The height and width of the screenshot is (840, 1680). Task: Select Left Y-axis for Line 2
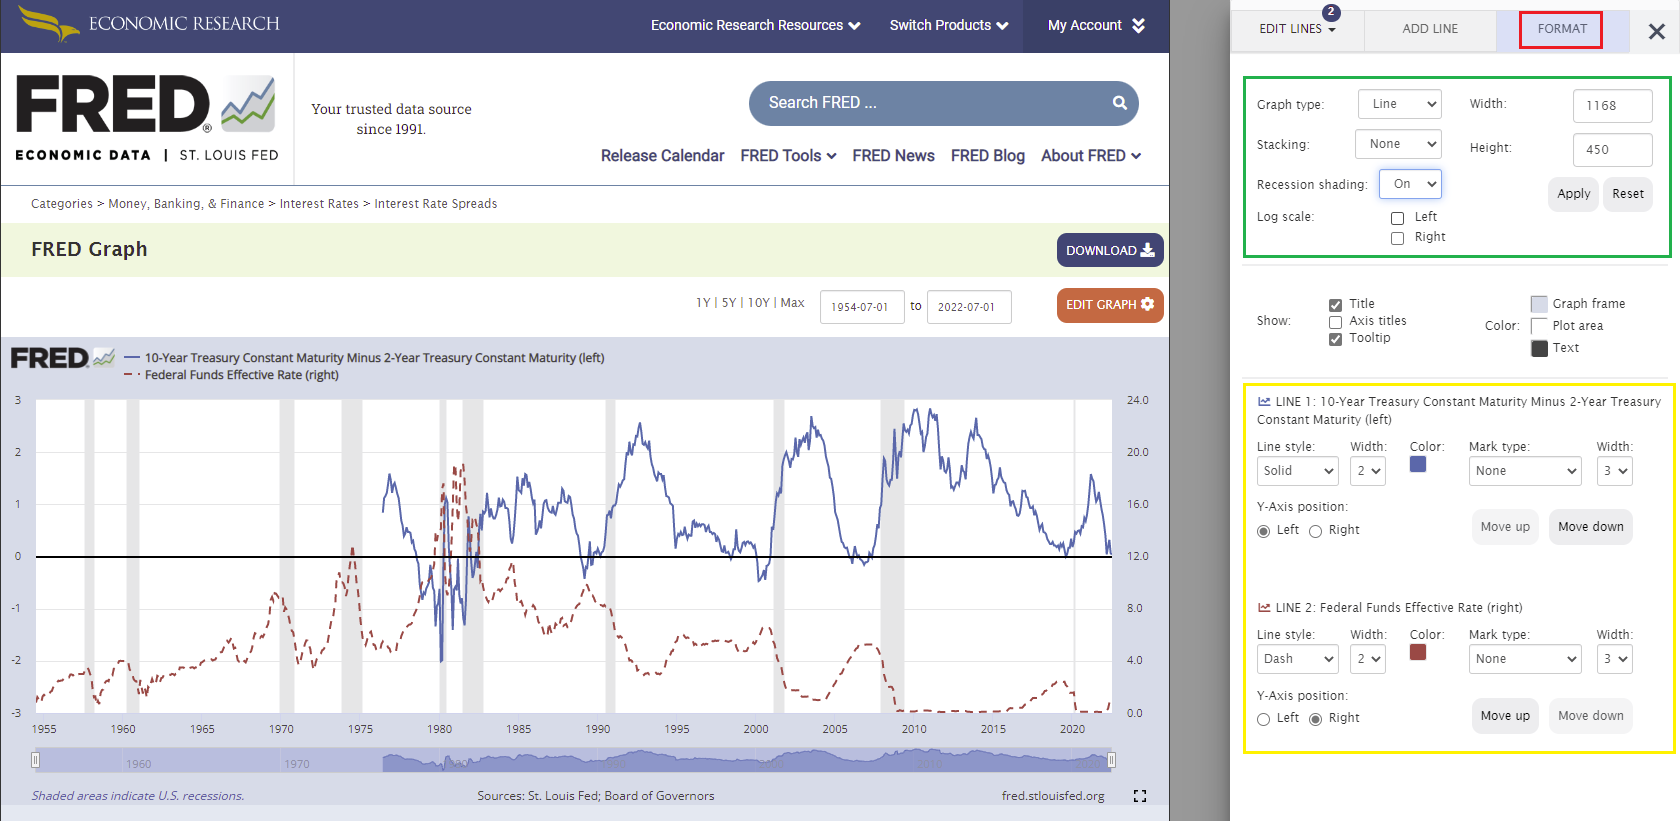pyautogui.click(x=1264, y=719)
